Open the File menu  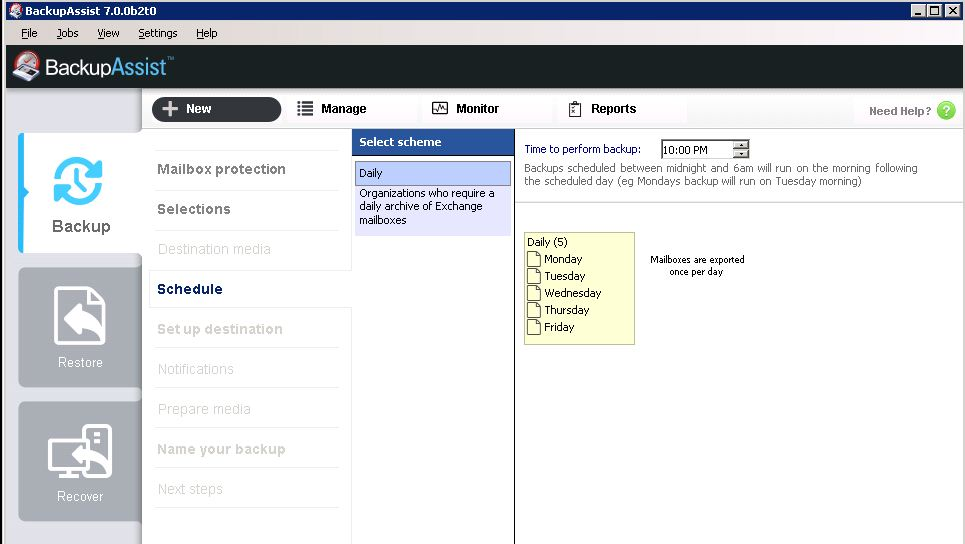29,33
